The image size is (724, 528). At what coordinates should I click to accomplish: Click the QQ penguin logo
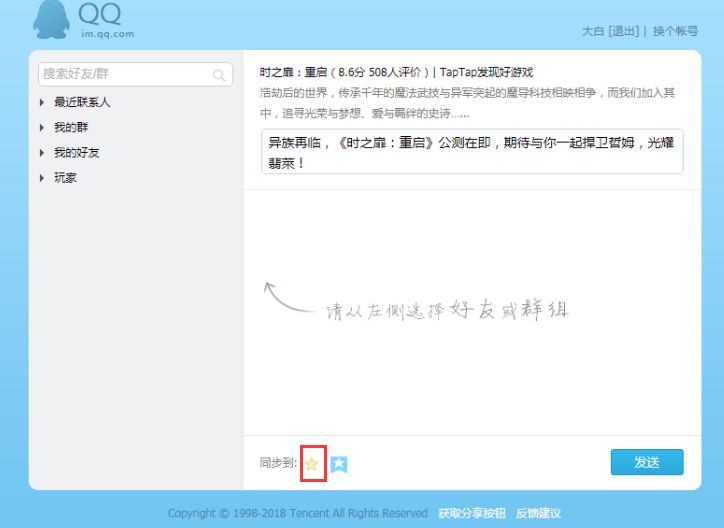[51, 19]
